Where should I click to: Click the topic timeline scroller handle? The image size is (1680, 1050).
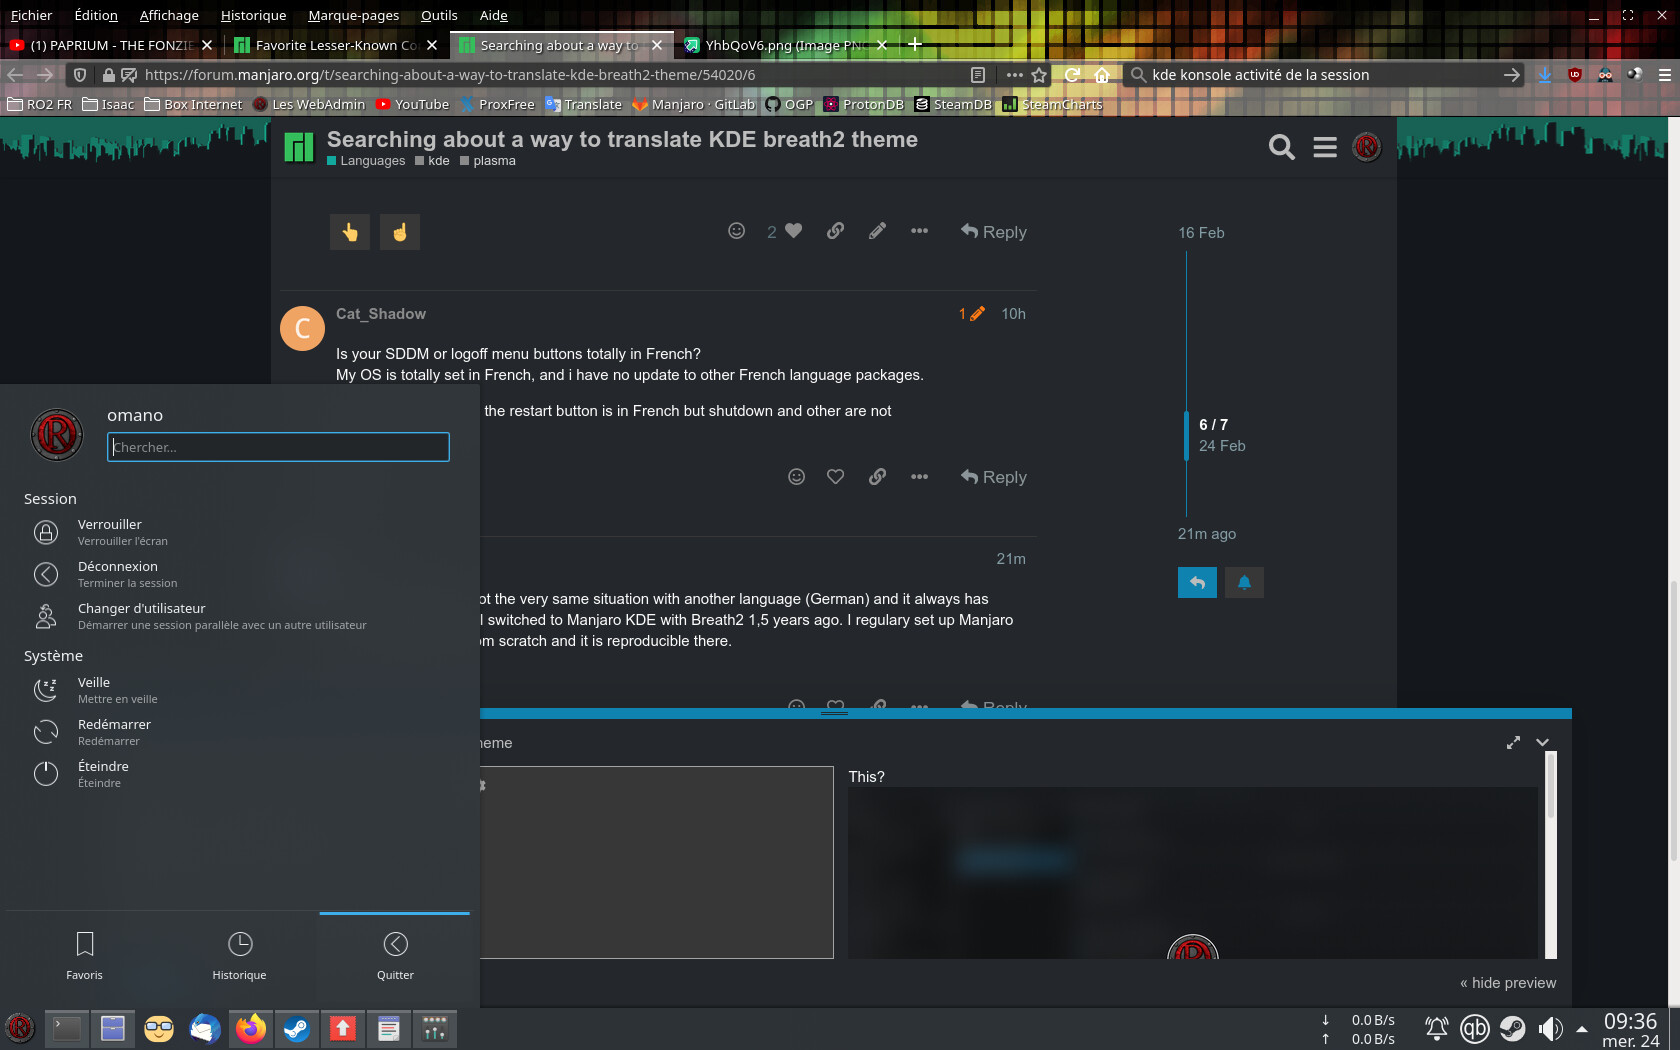[1187, 435]
